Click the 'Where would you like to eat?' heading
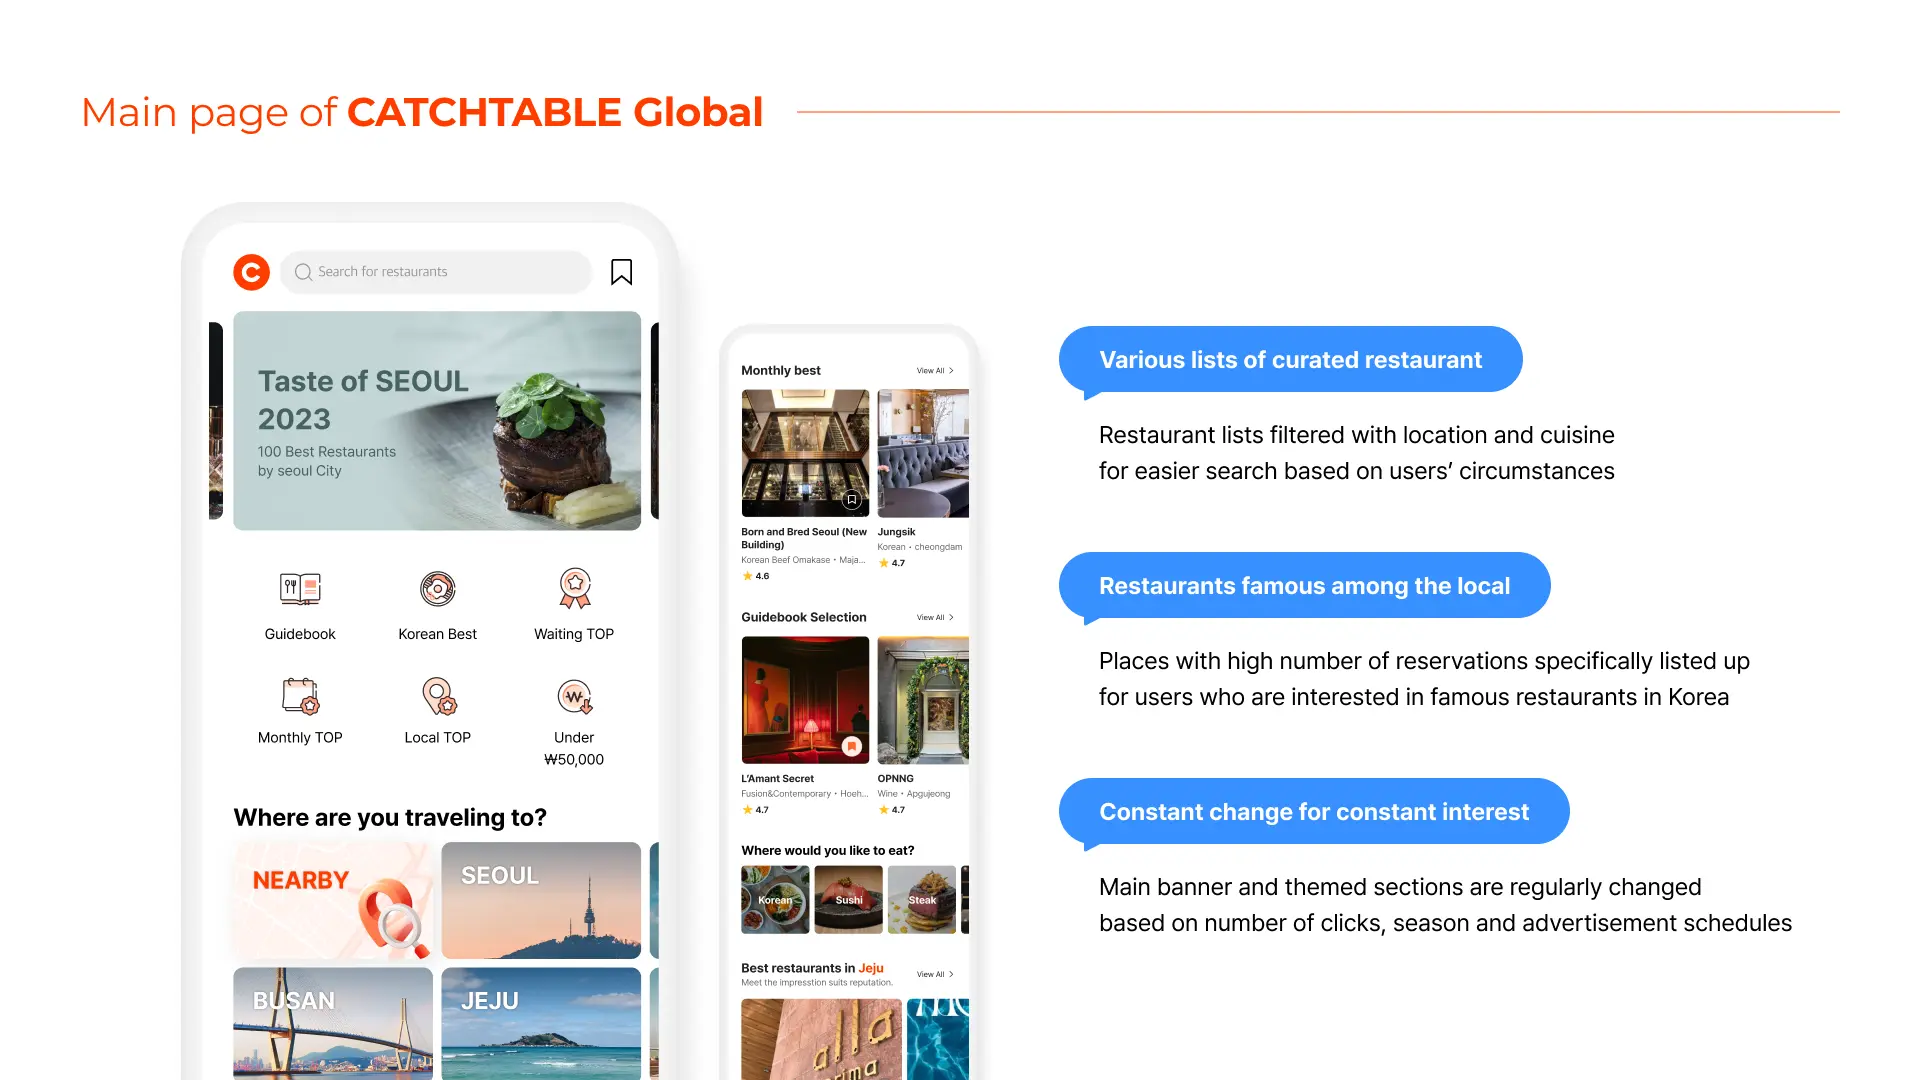Viewport: 1920px width, 1080px height. tap(827, 850)
